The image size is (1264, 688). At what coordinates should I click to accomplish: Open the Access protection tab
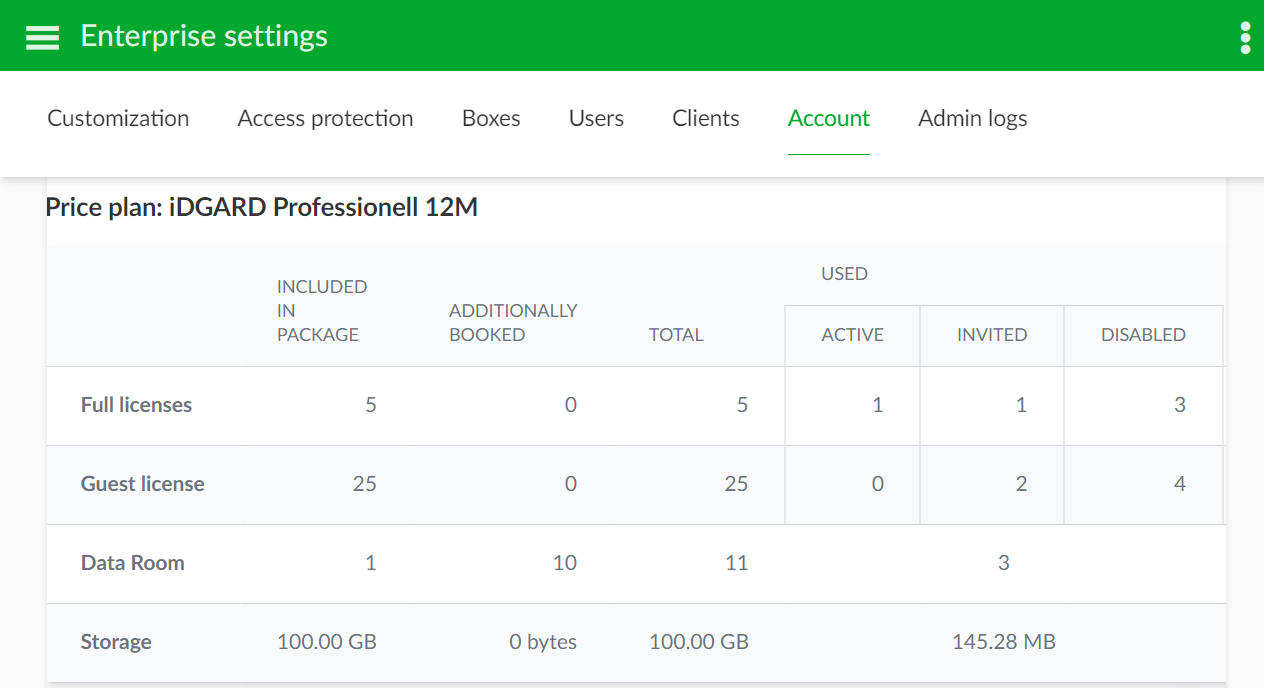(325, 118)
